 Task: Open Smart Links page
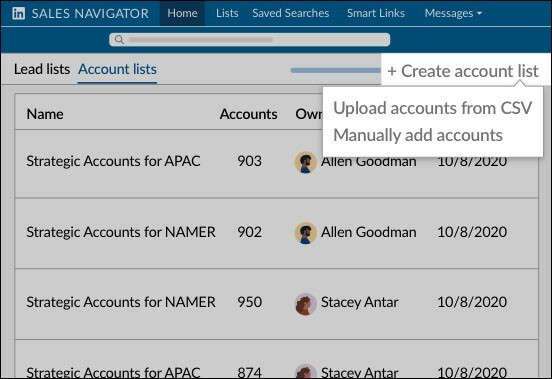[x=376, y=13]
